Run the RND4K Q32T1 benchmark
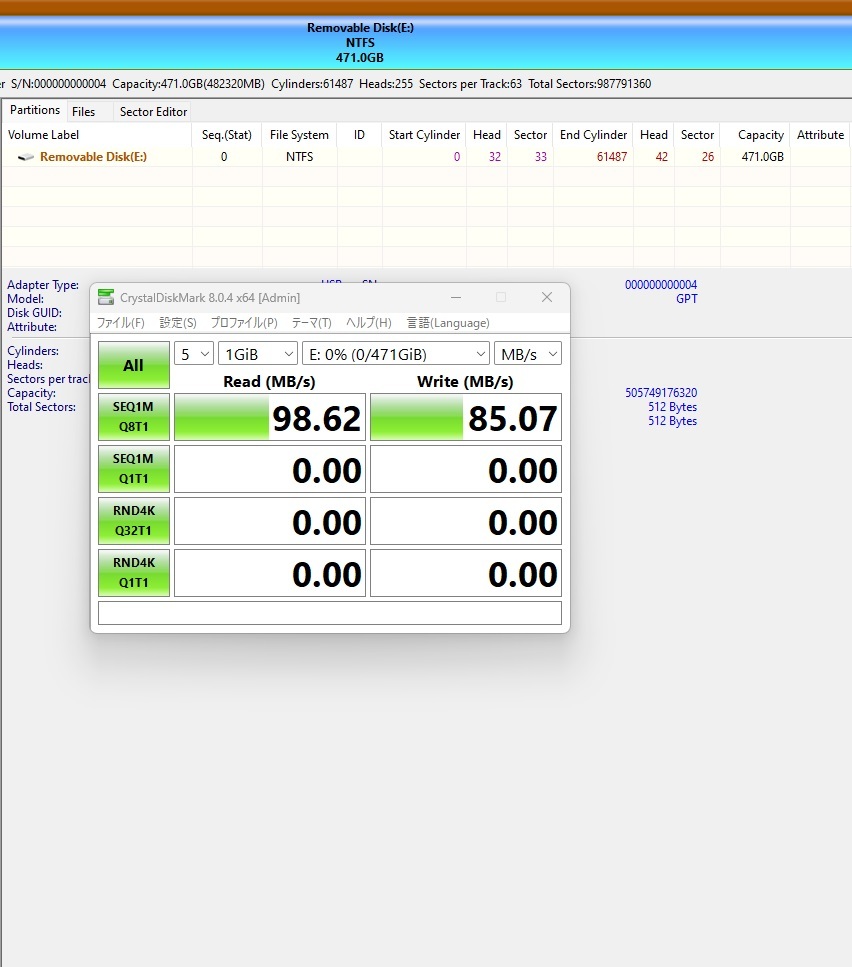The height and width of the screenshot is (967, 852). point(133,521)
